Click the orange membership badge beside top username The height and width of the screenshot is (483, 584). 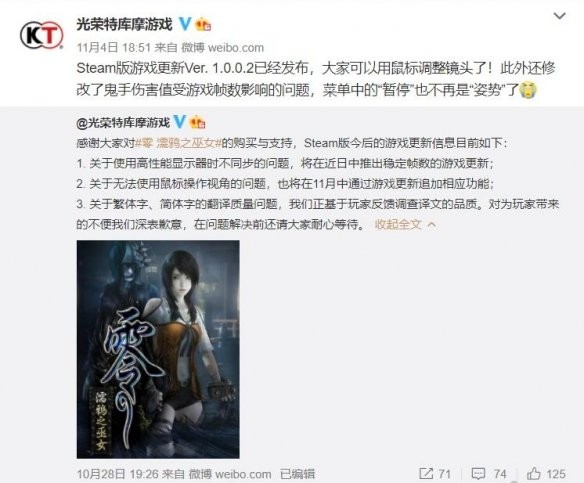click(203, 24)
